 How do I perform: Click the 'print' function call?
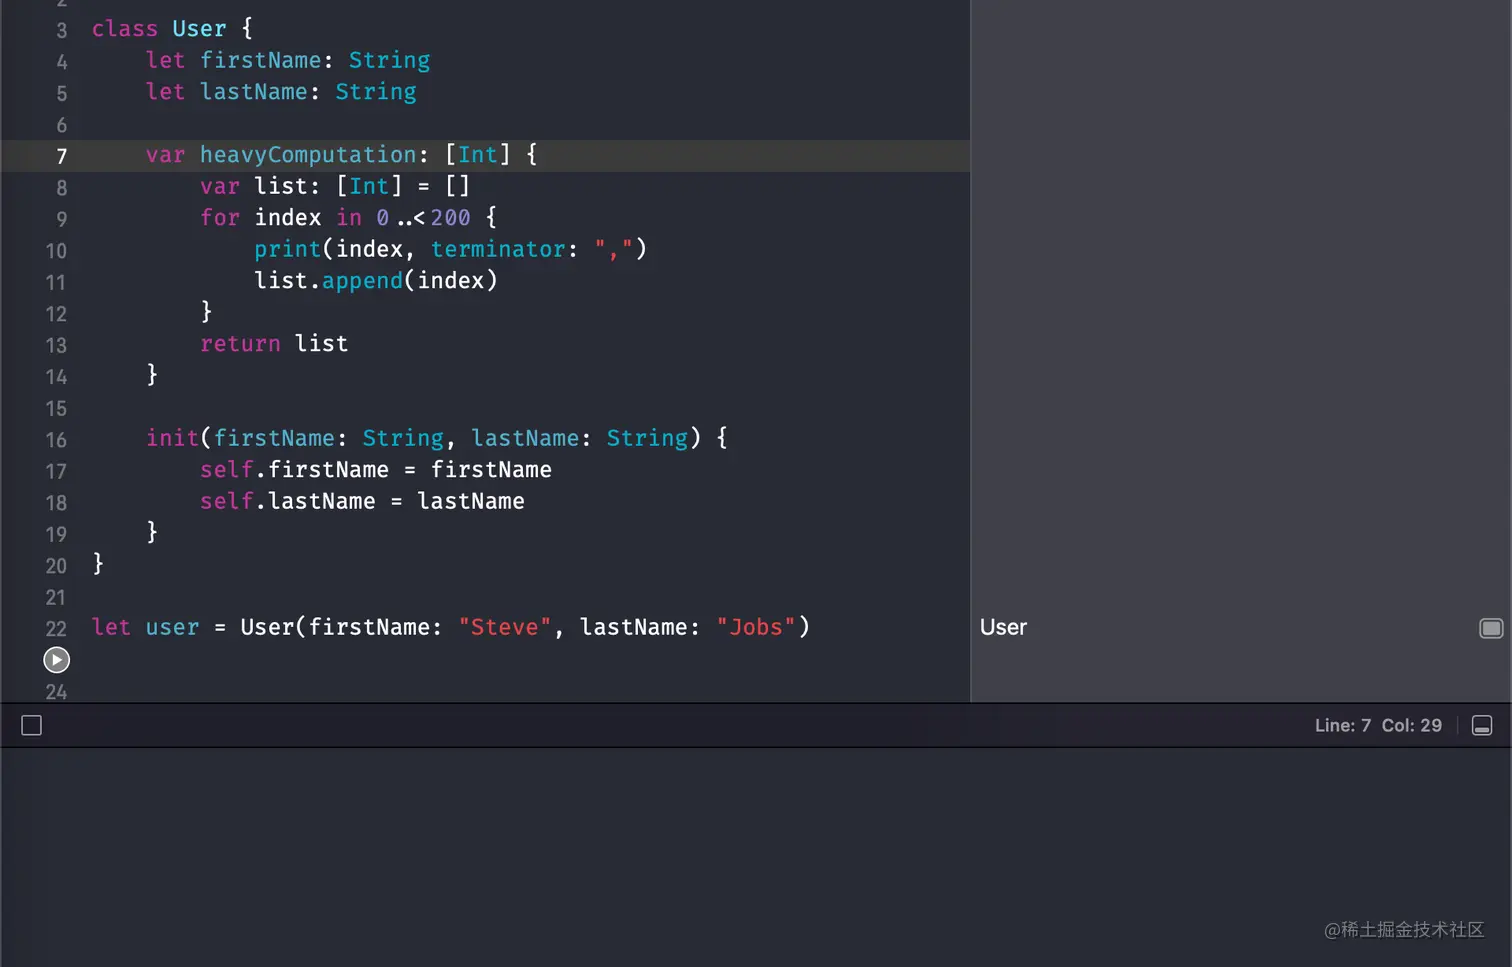(x=287, y=249)
